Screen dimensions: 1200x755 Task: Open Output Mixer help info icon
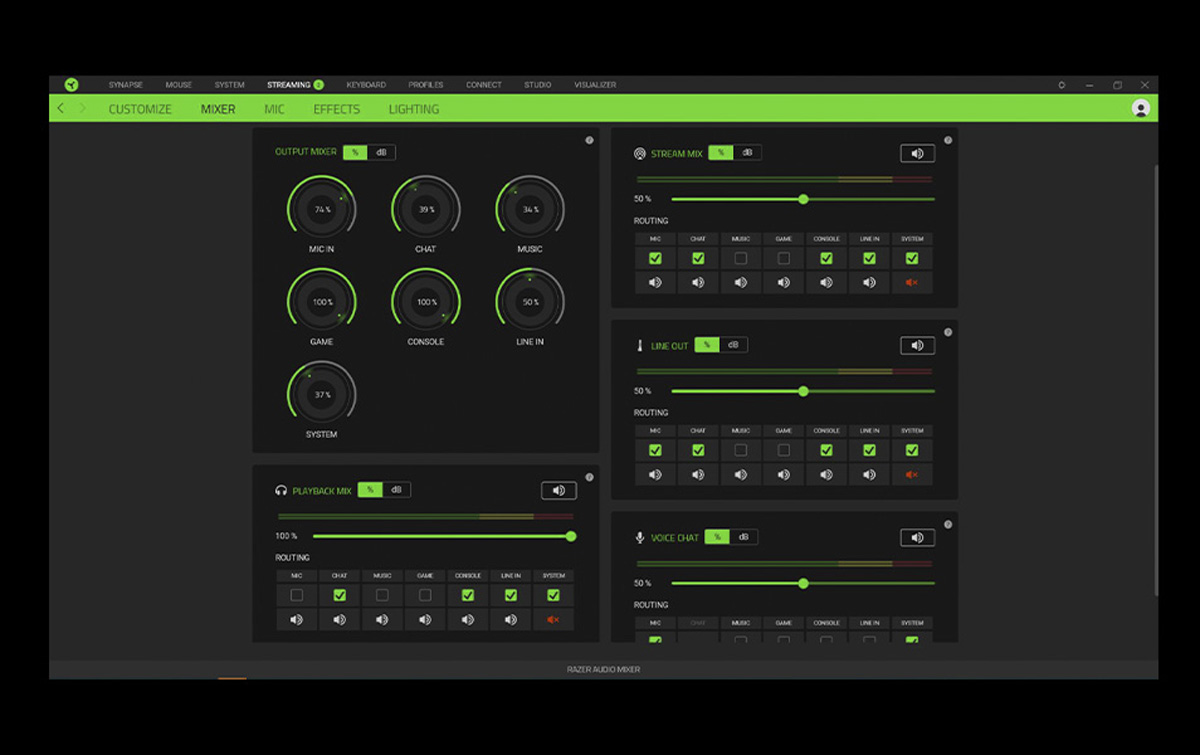pyautogui.click(x=589, y=140)
